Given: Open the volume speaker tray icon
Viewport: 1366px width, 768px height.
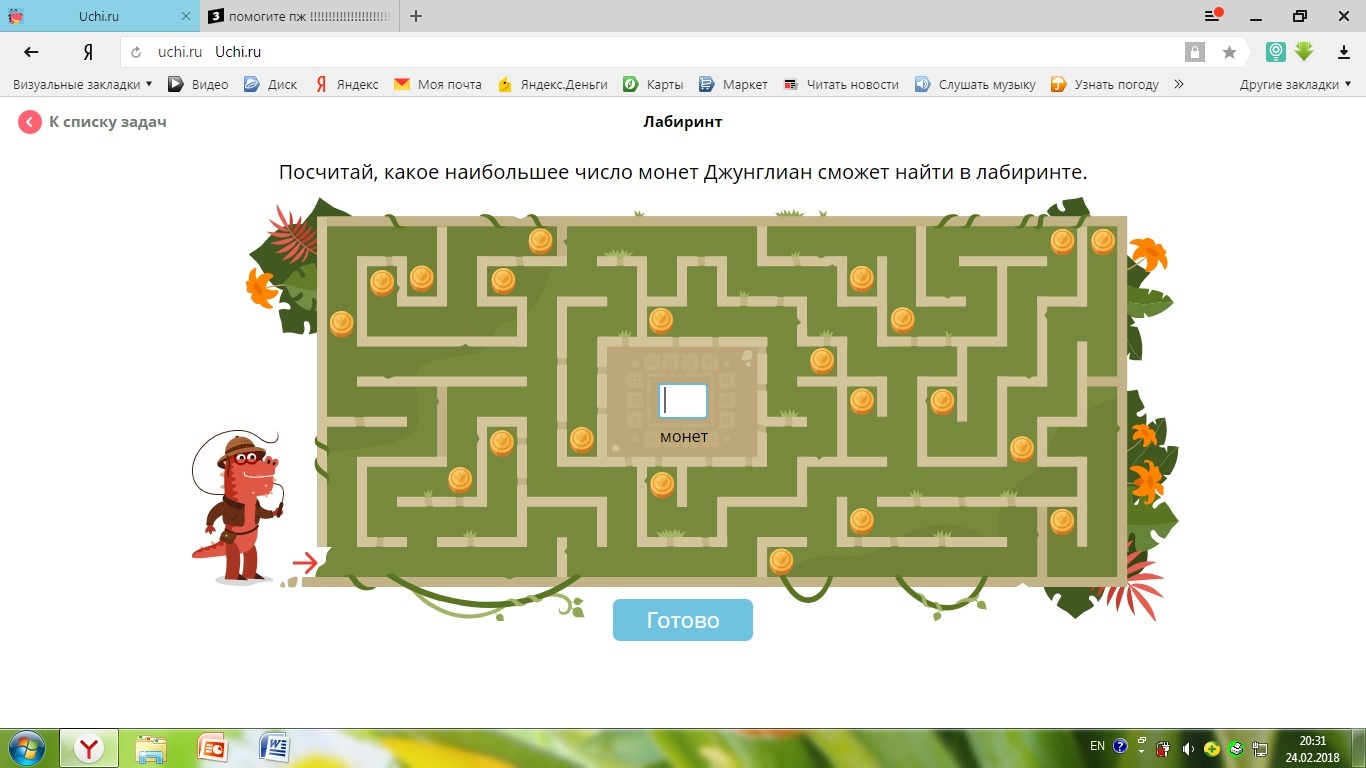Looking at the screenshot, I should [x=1188, y=748].
